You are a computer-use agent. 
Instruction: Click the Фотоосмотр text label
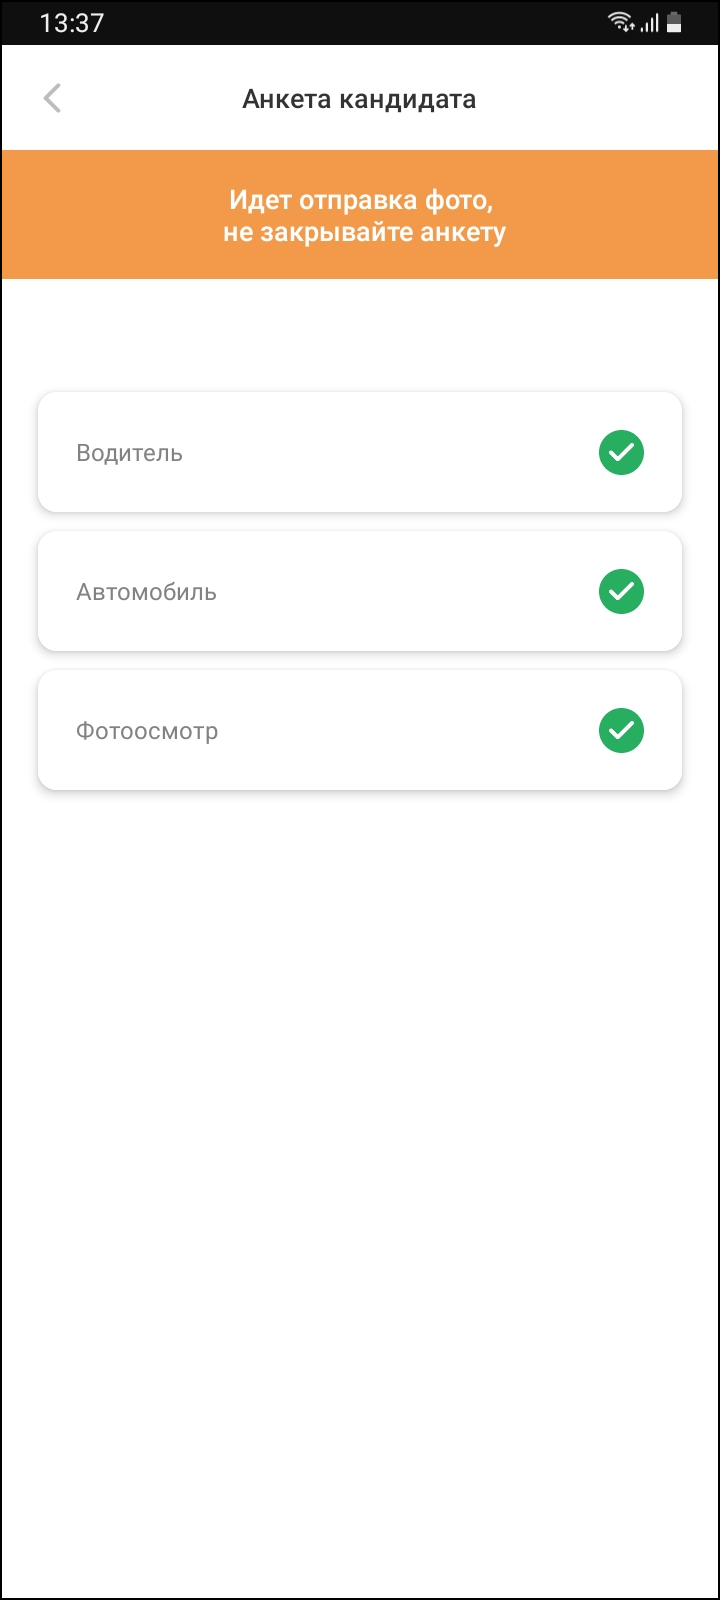point(147,731)
